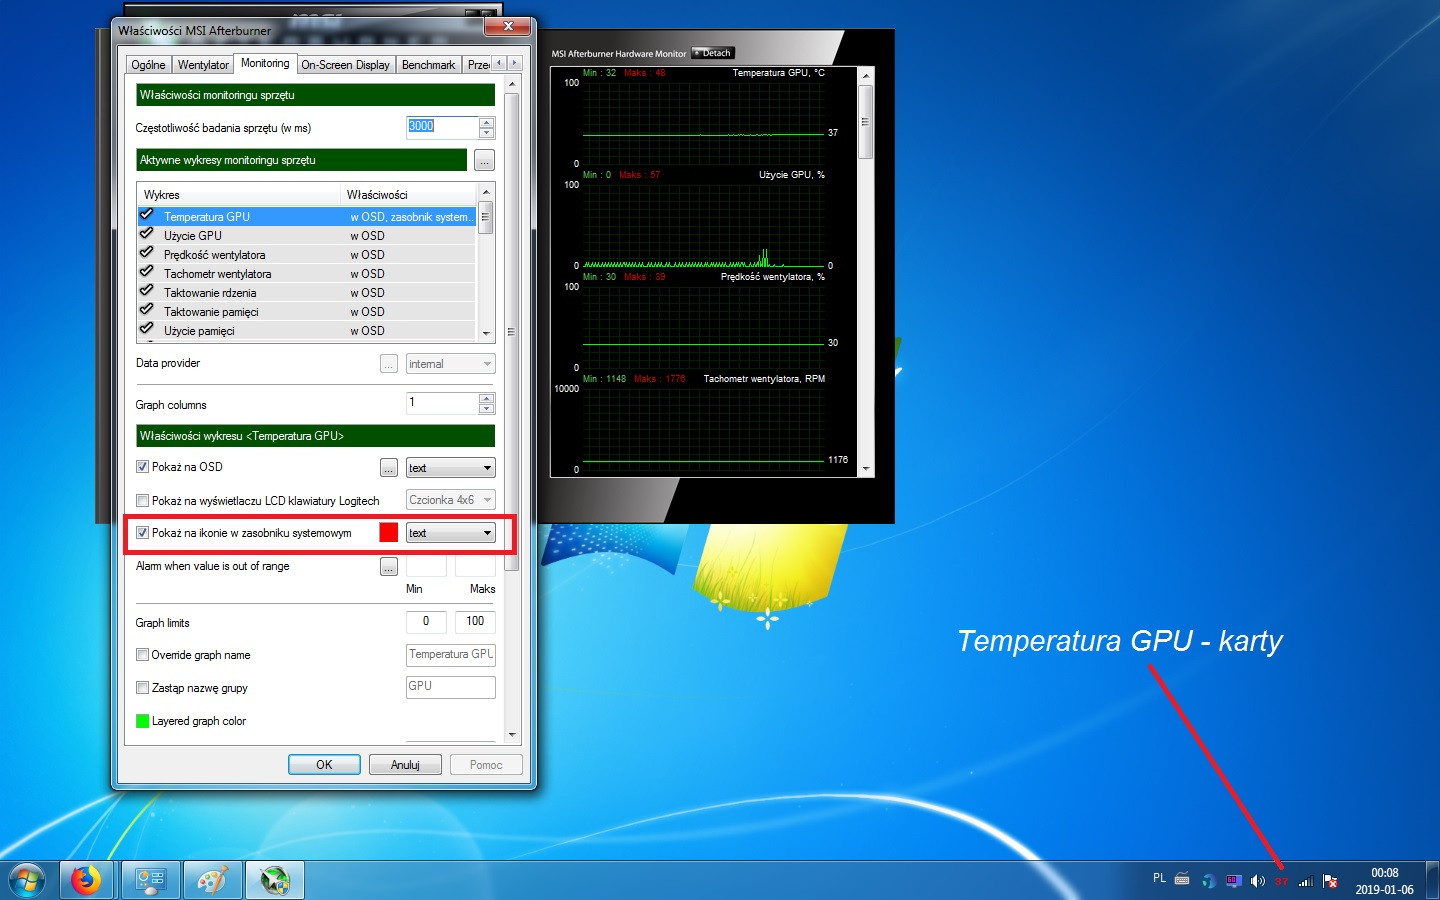The height and width of the screenshot is (900, 1440).
Task: Click the Anuluj button
Action: click(x=405, y=765)
